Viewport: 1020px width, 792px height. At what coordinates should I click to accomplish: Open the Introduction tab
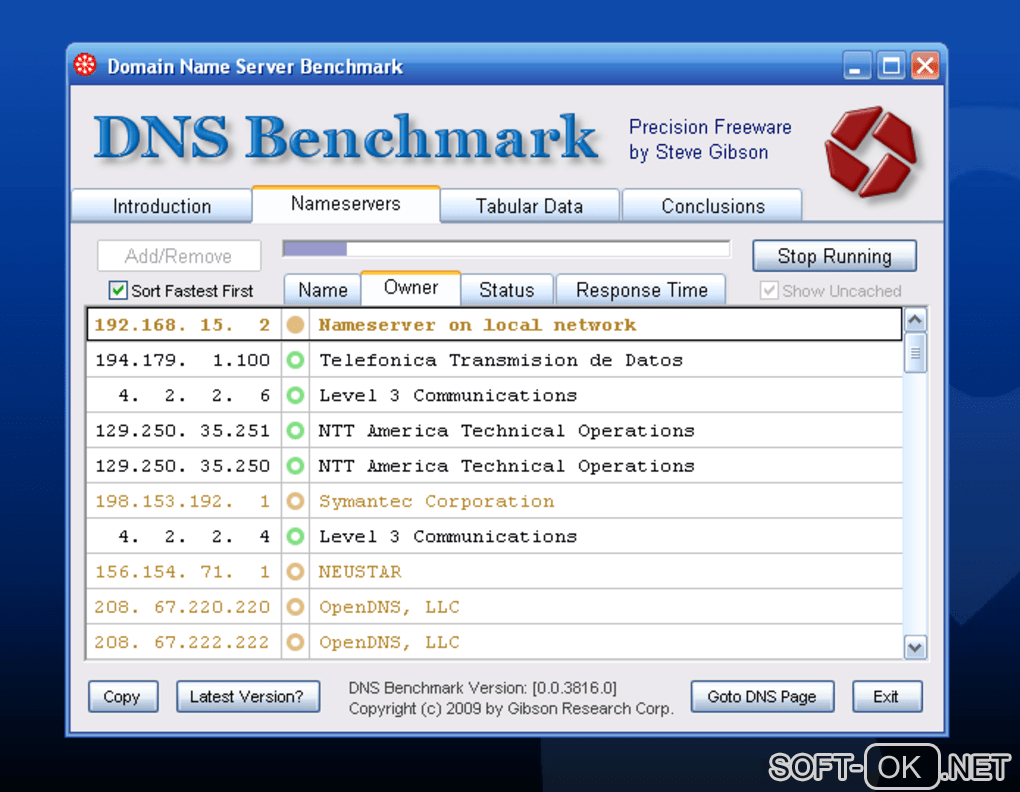[161, 206]
